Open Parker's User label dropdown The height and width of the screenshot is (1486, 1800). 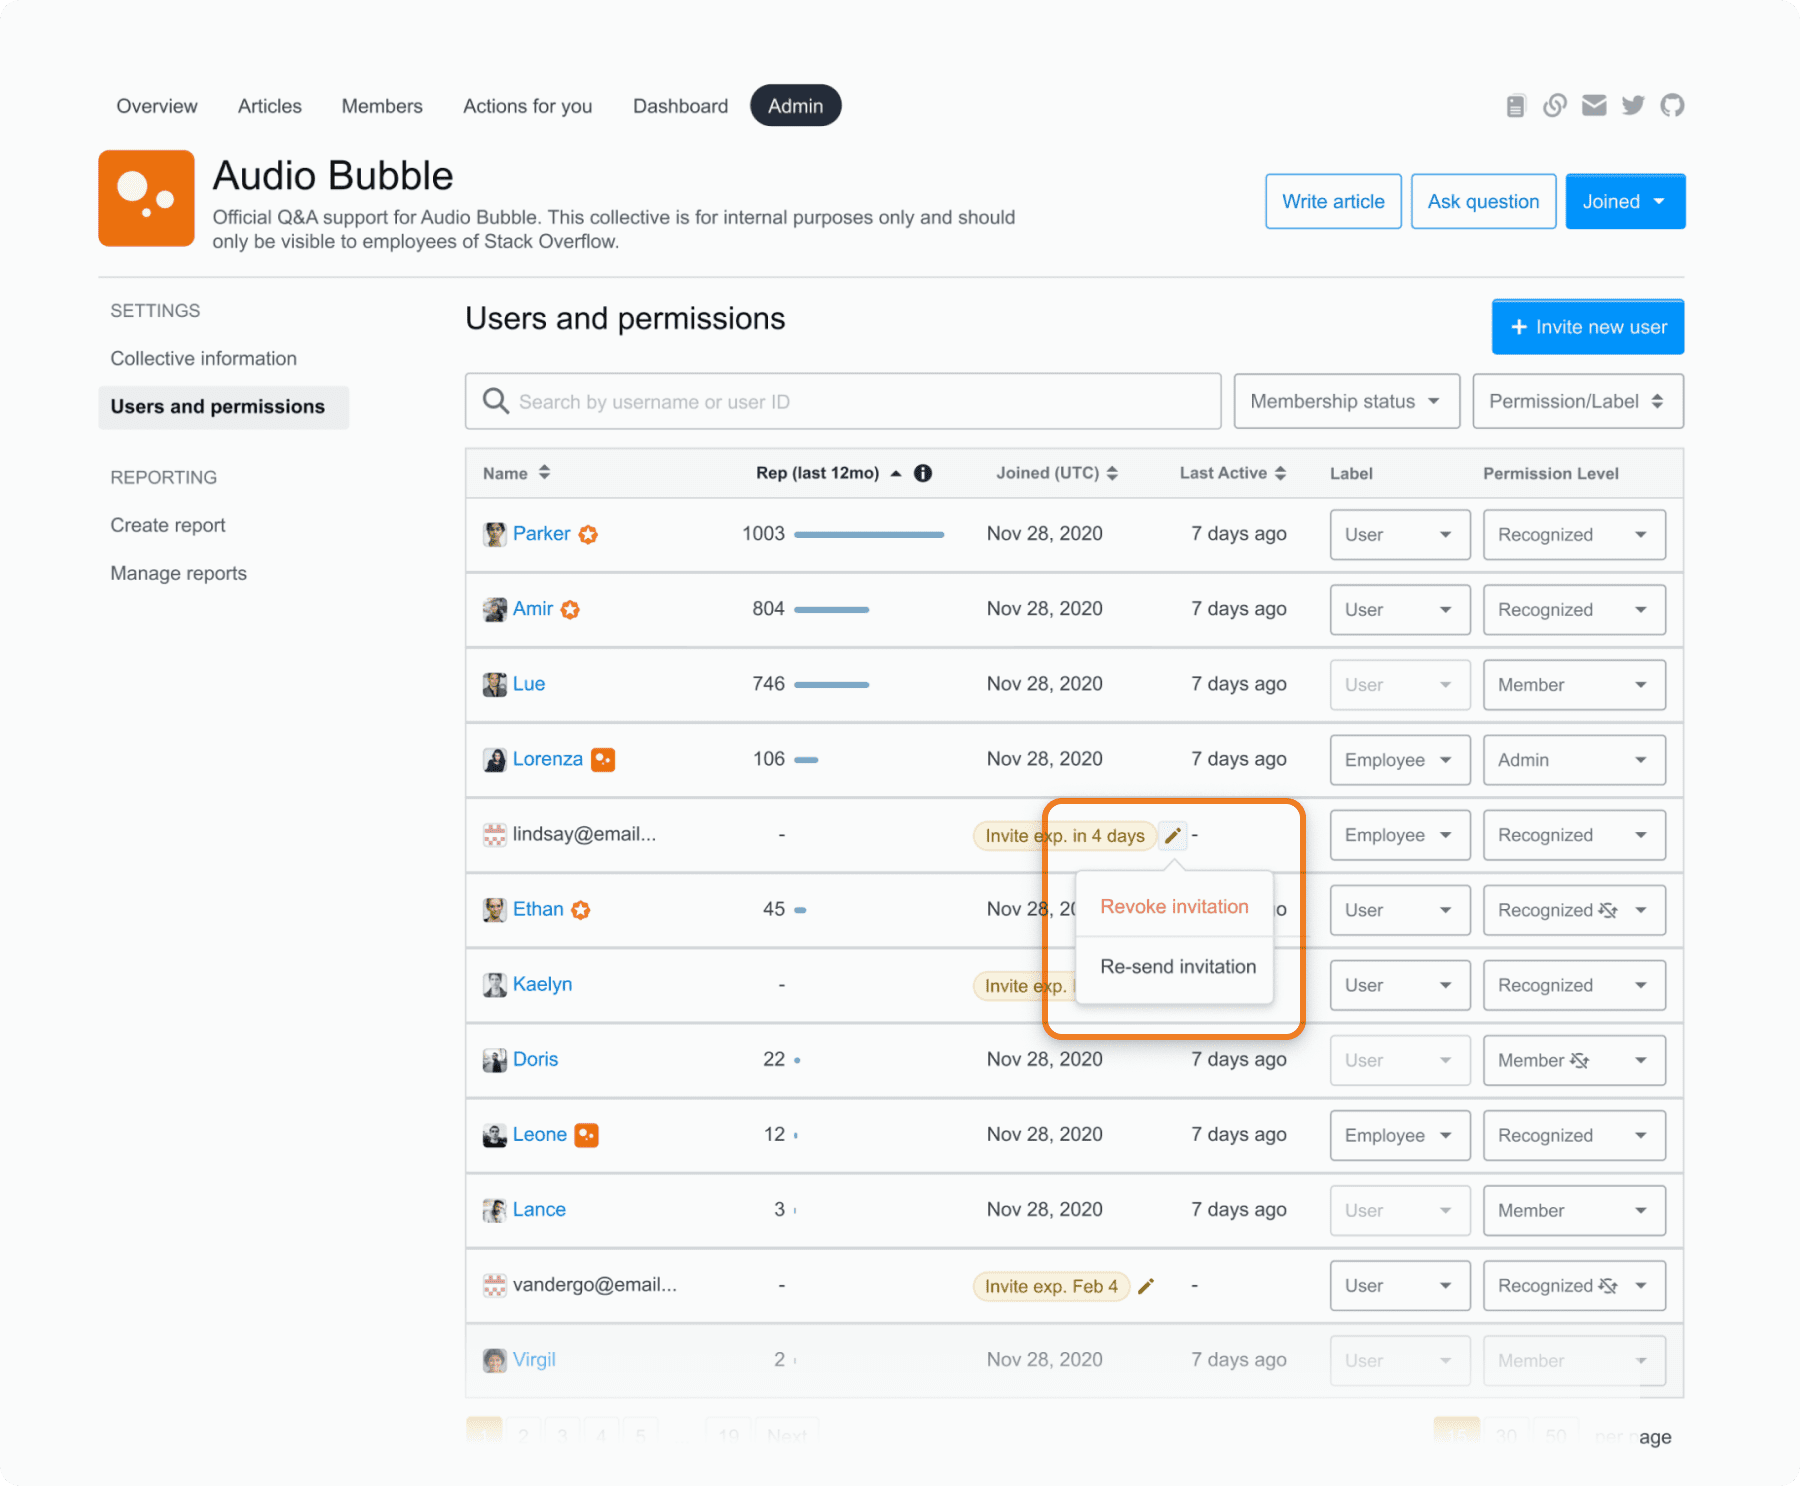coord(1399,535)
